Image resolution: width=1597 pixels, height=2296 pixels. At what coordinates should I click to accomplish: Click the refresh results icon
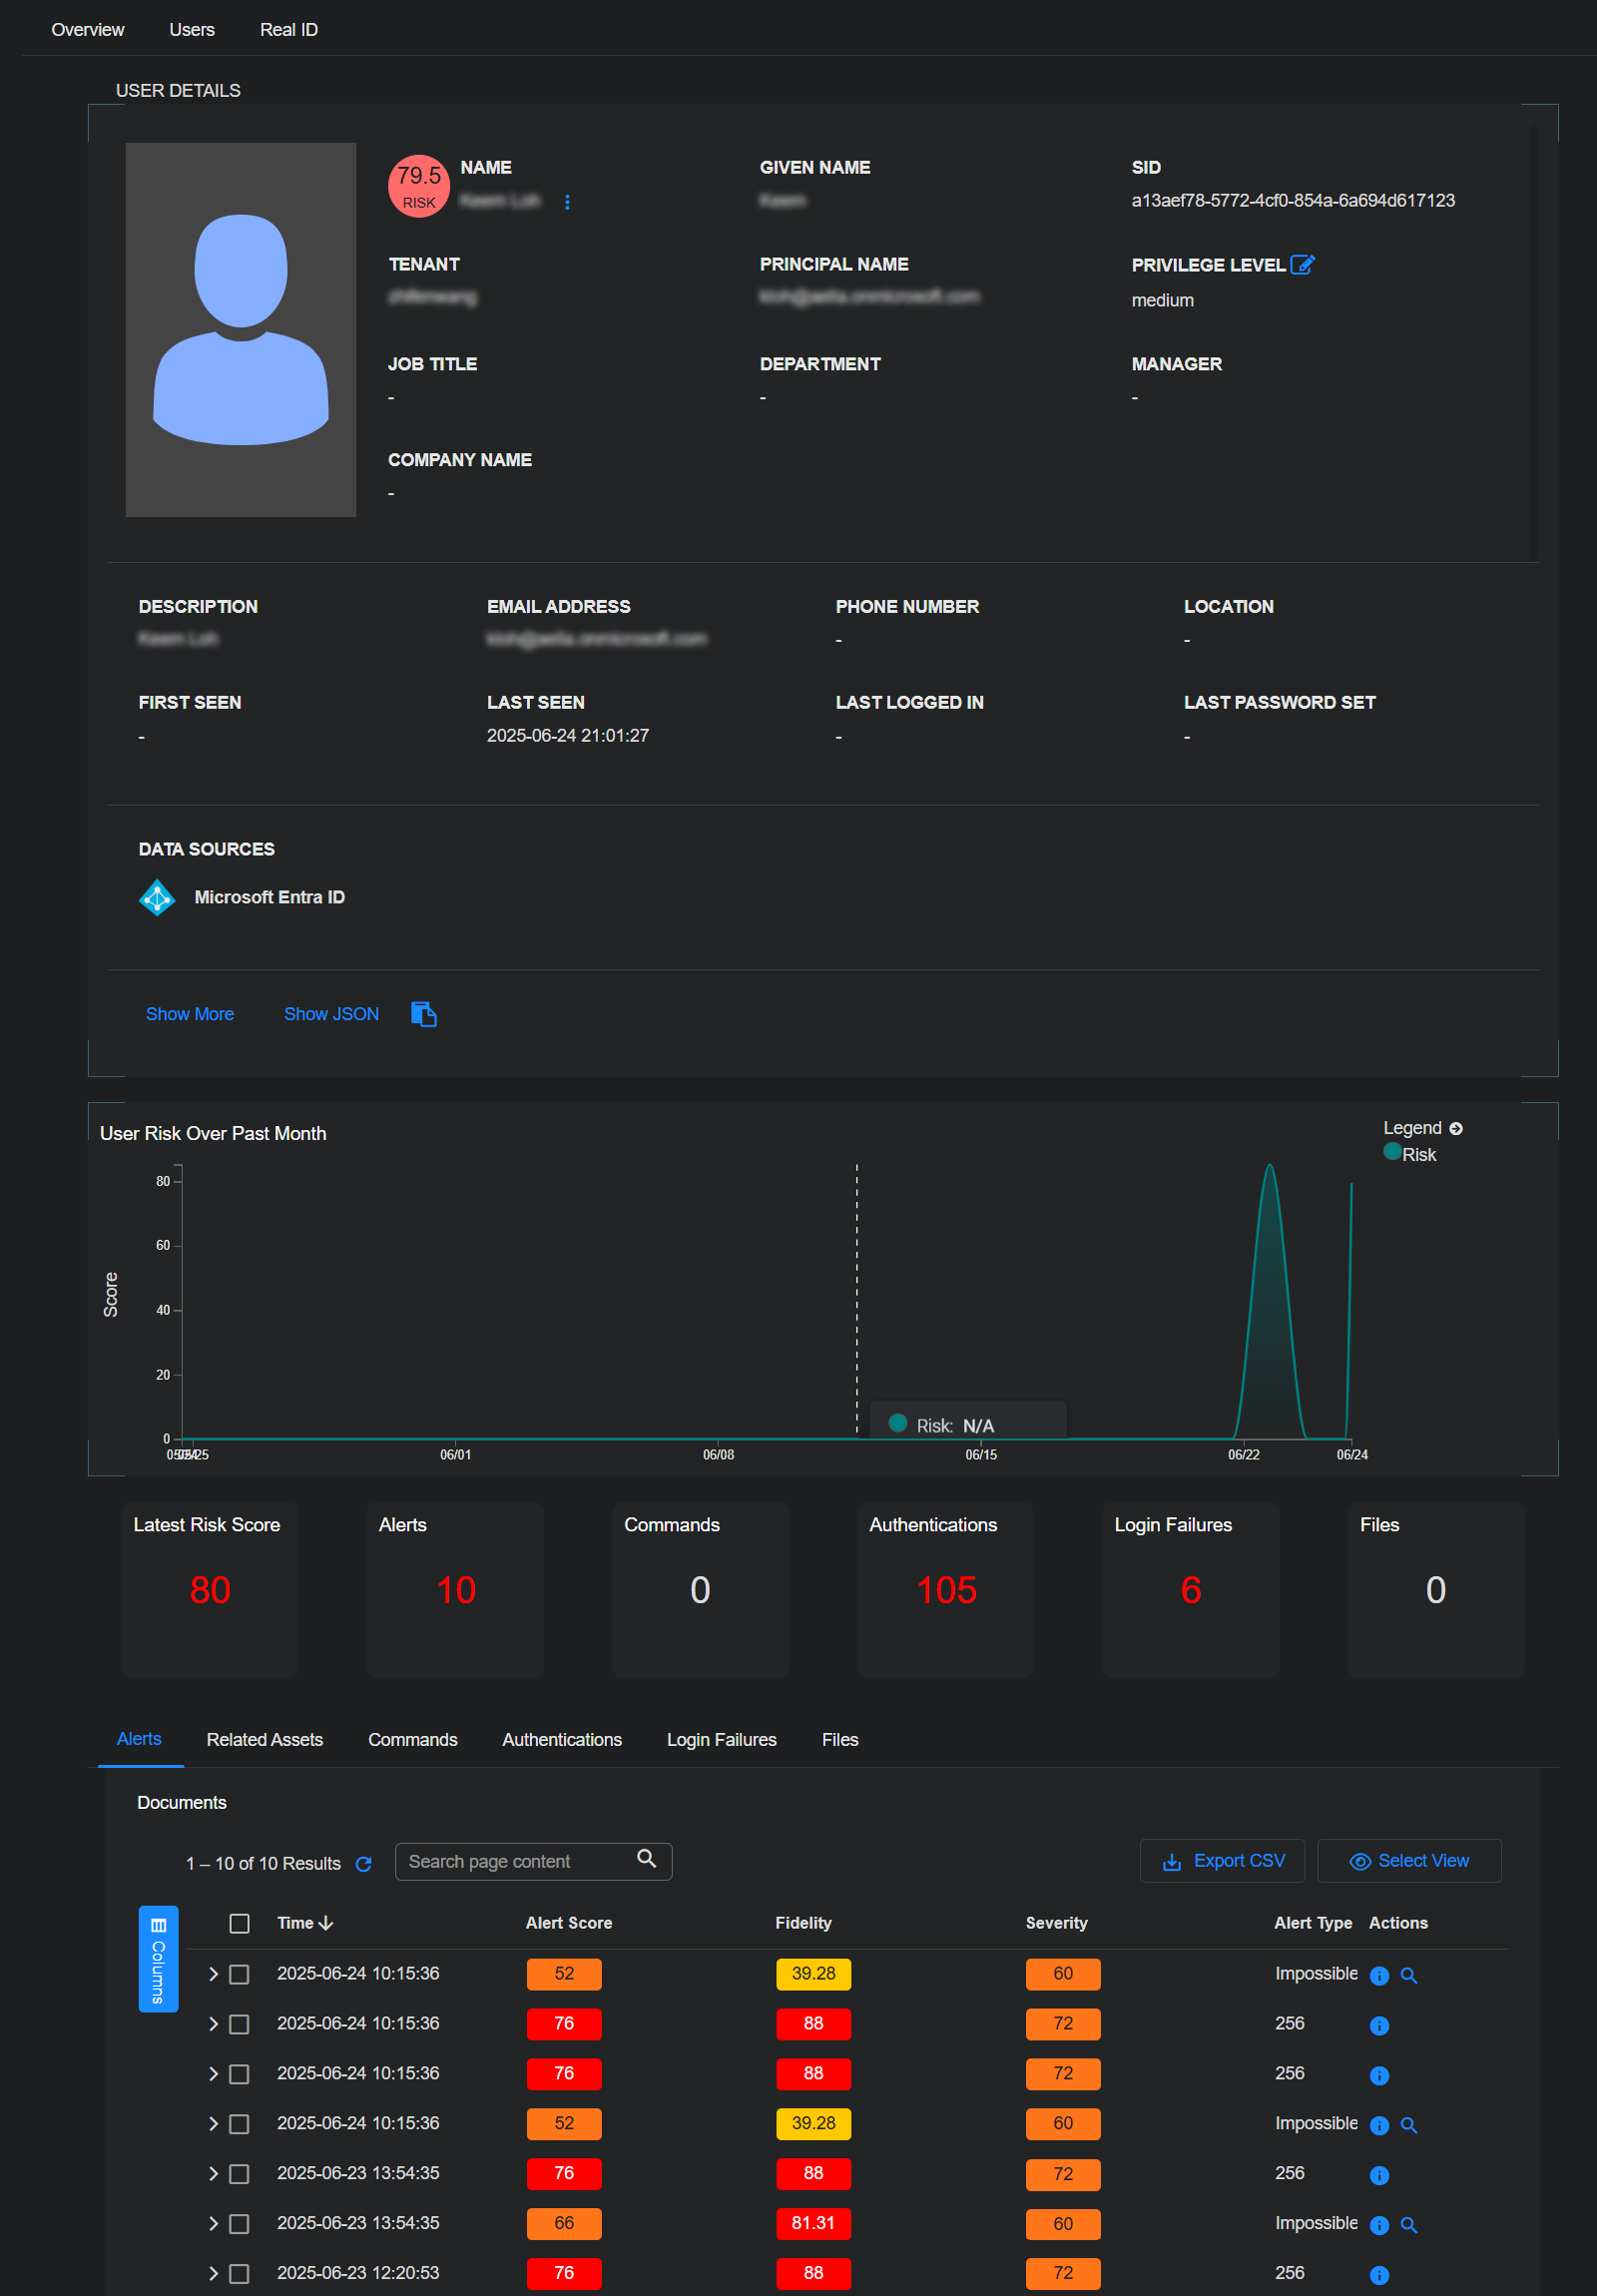pos(364,1863)
